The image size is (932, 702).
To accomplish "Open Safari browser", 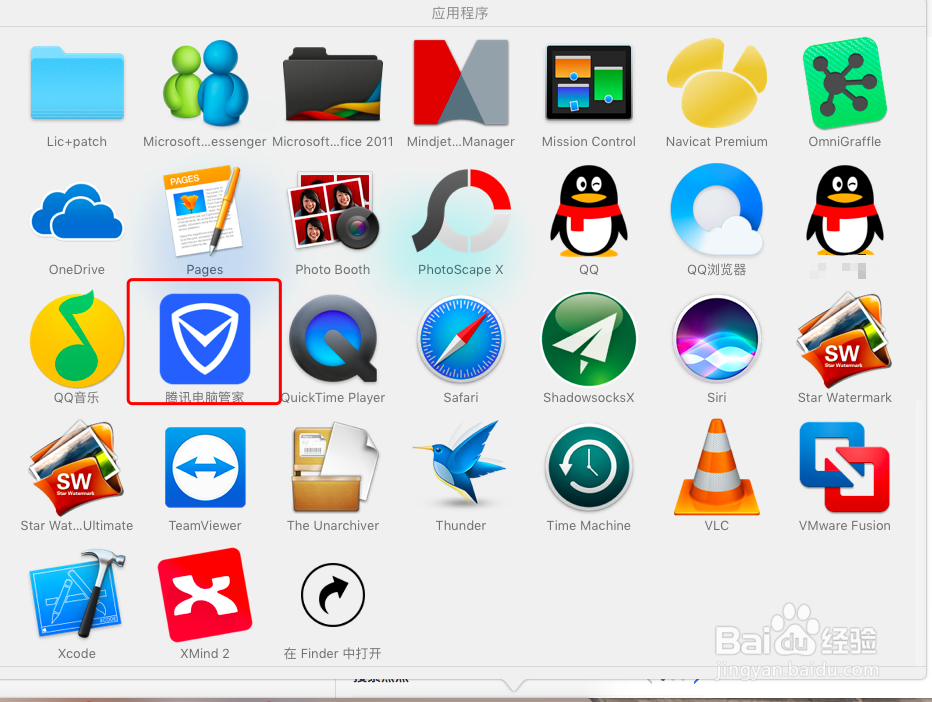I will [461, 339].
